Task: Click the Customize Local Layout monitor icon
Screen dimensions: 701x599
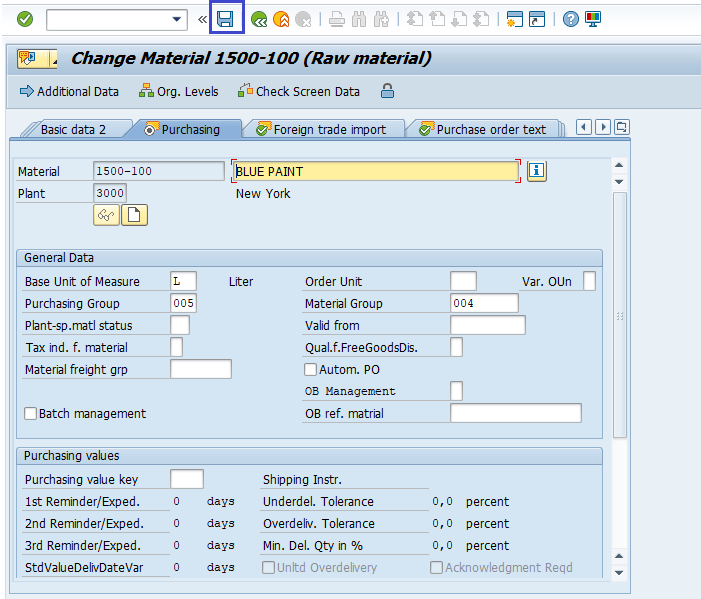Action: coord(593,19)
